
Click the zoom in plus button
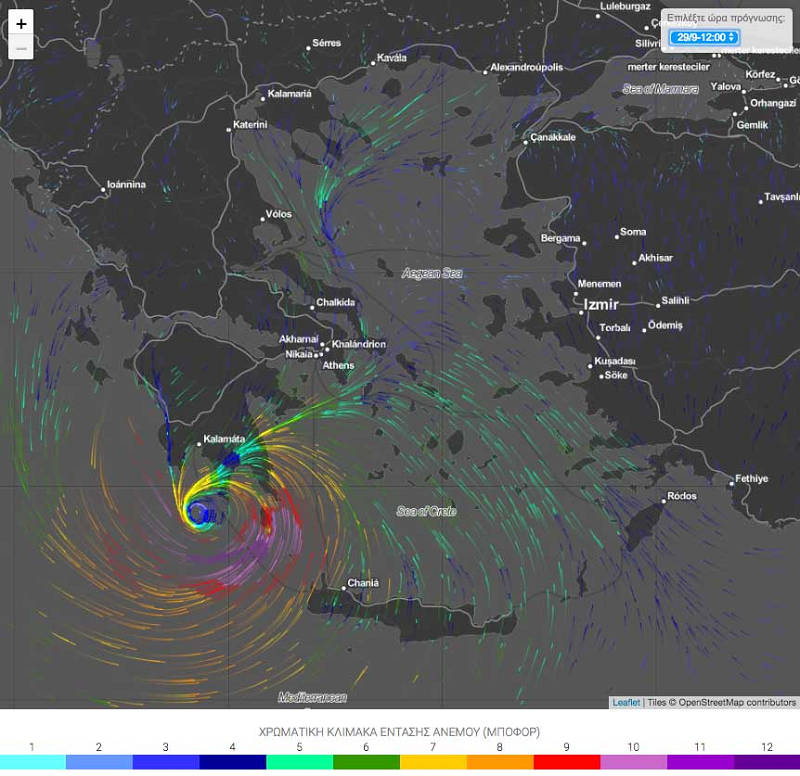[x=21, y=23]
